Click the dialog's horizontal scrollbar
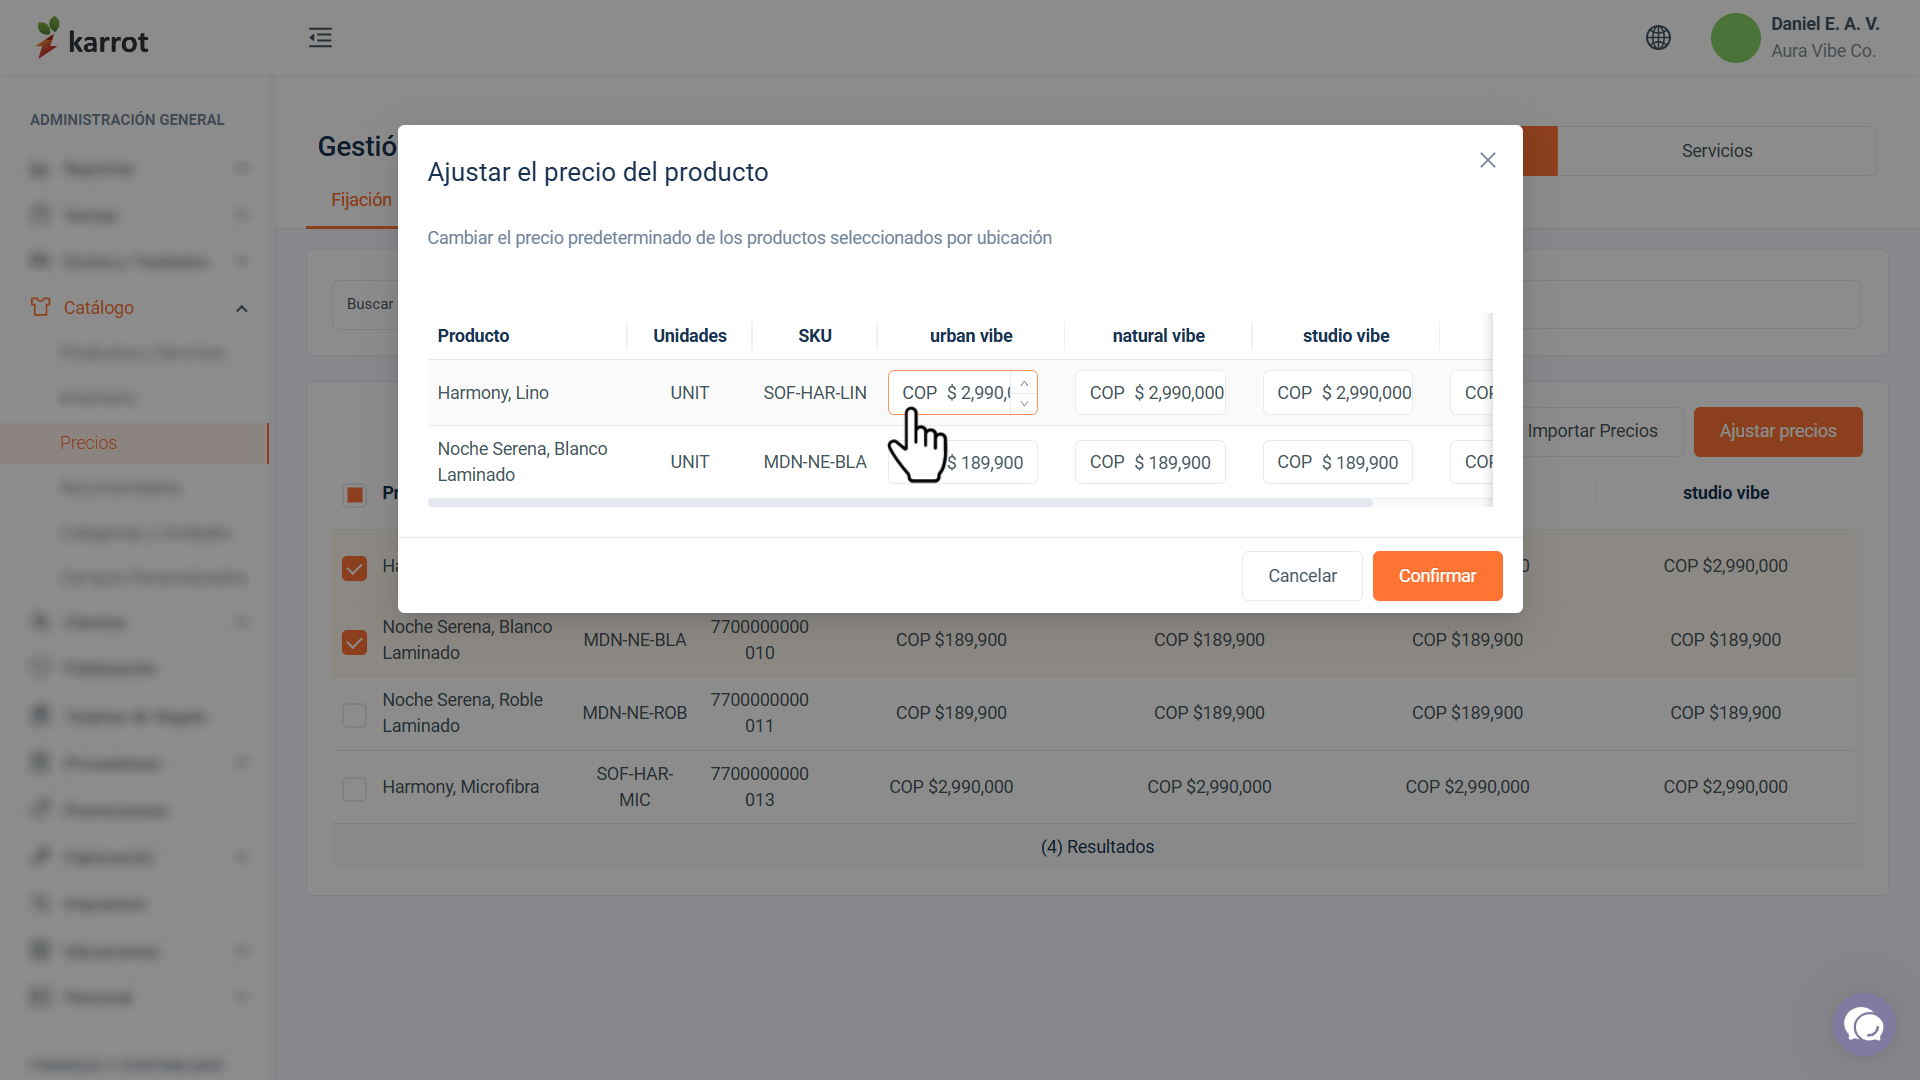The image size is (1920, 1080). point(900,503)
